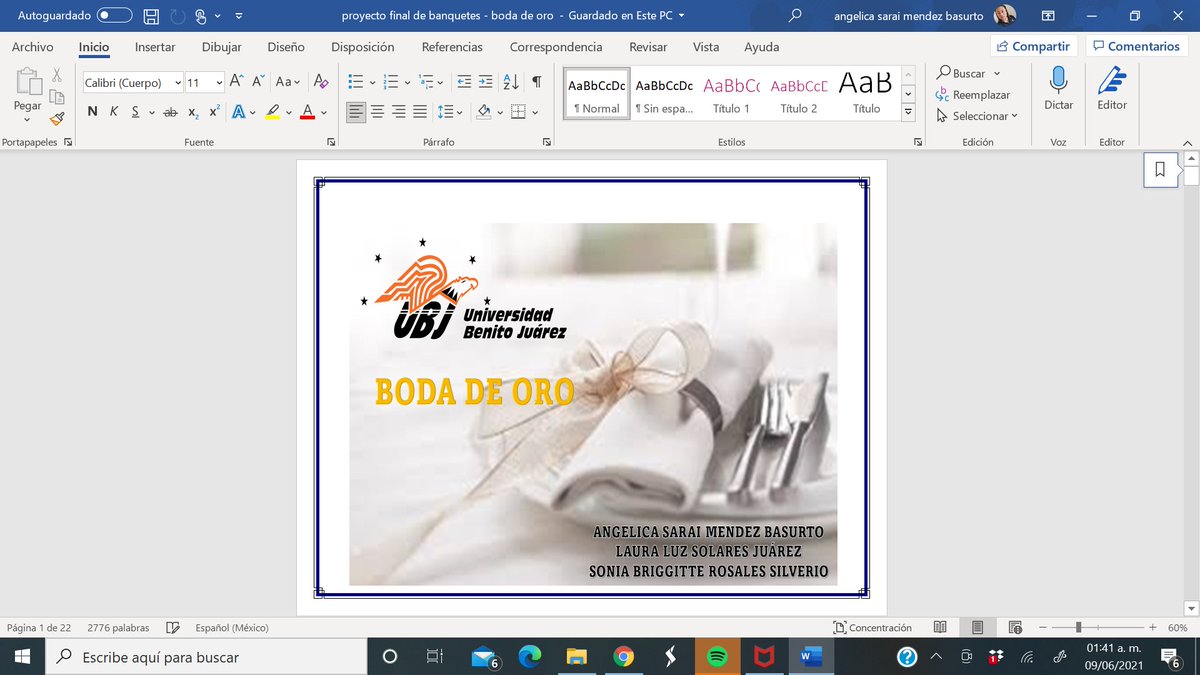Open Google Chrome from taskbar

tap(623, 657)
